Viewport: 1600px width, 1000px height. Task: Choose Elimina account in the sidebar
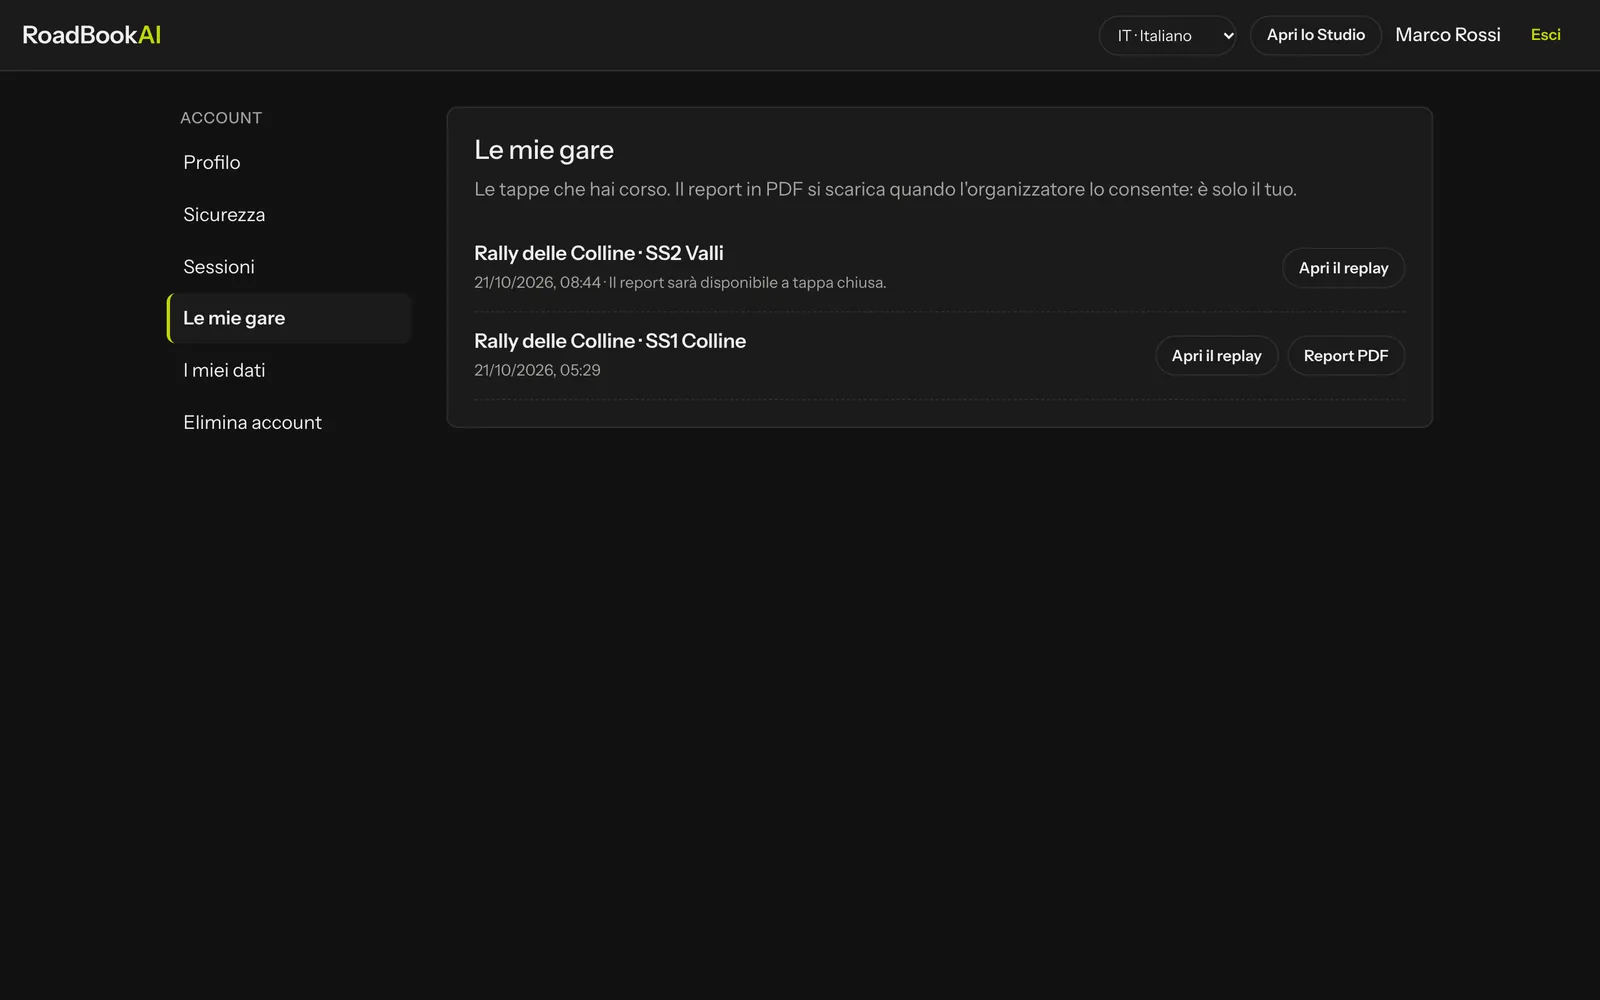point(289,422)
